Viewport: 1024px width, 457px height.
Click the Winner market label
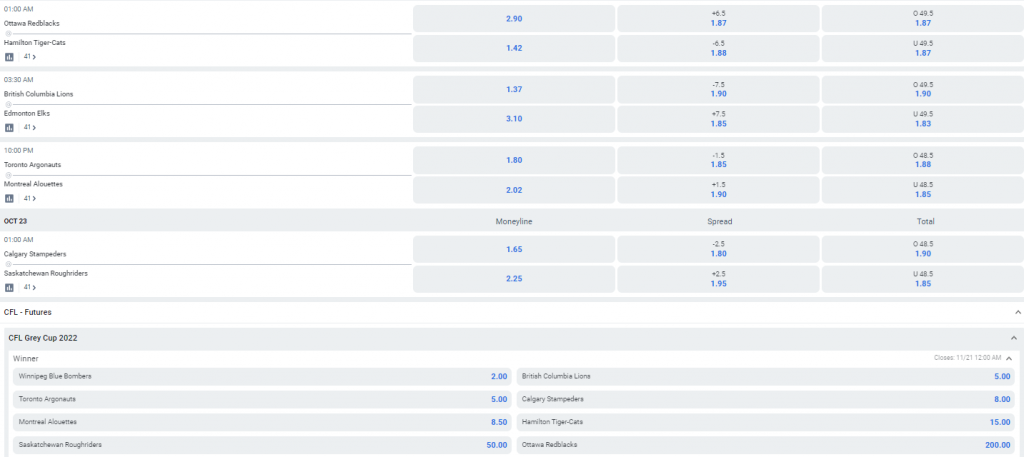pyautogui.click(x=25, y=358)
